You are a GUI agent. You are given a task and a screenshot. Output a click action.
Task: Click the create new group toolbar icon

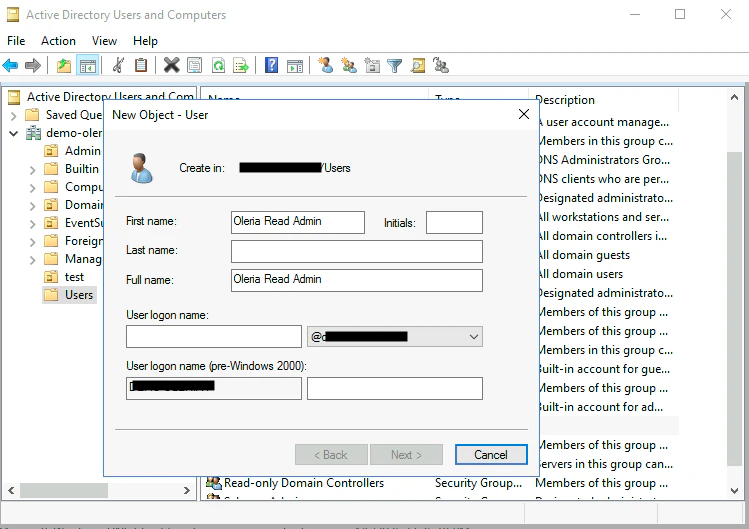[349, 65]
